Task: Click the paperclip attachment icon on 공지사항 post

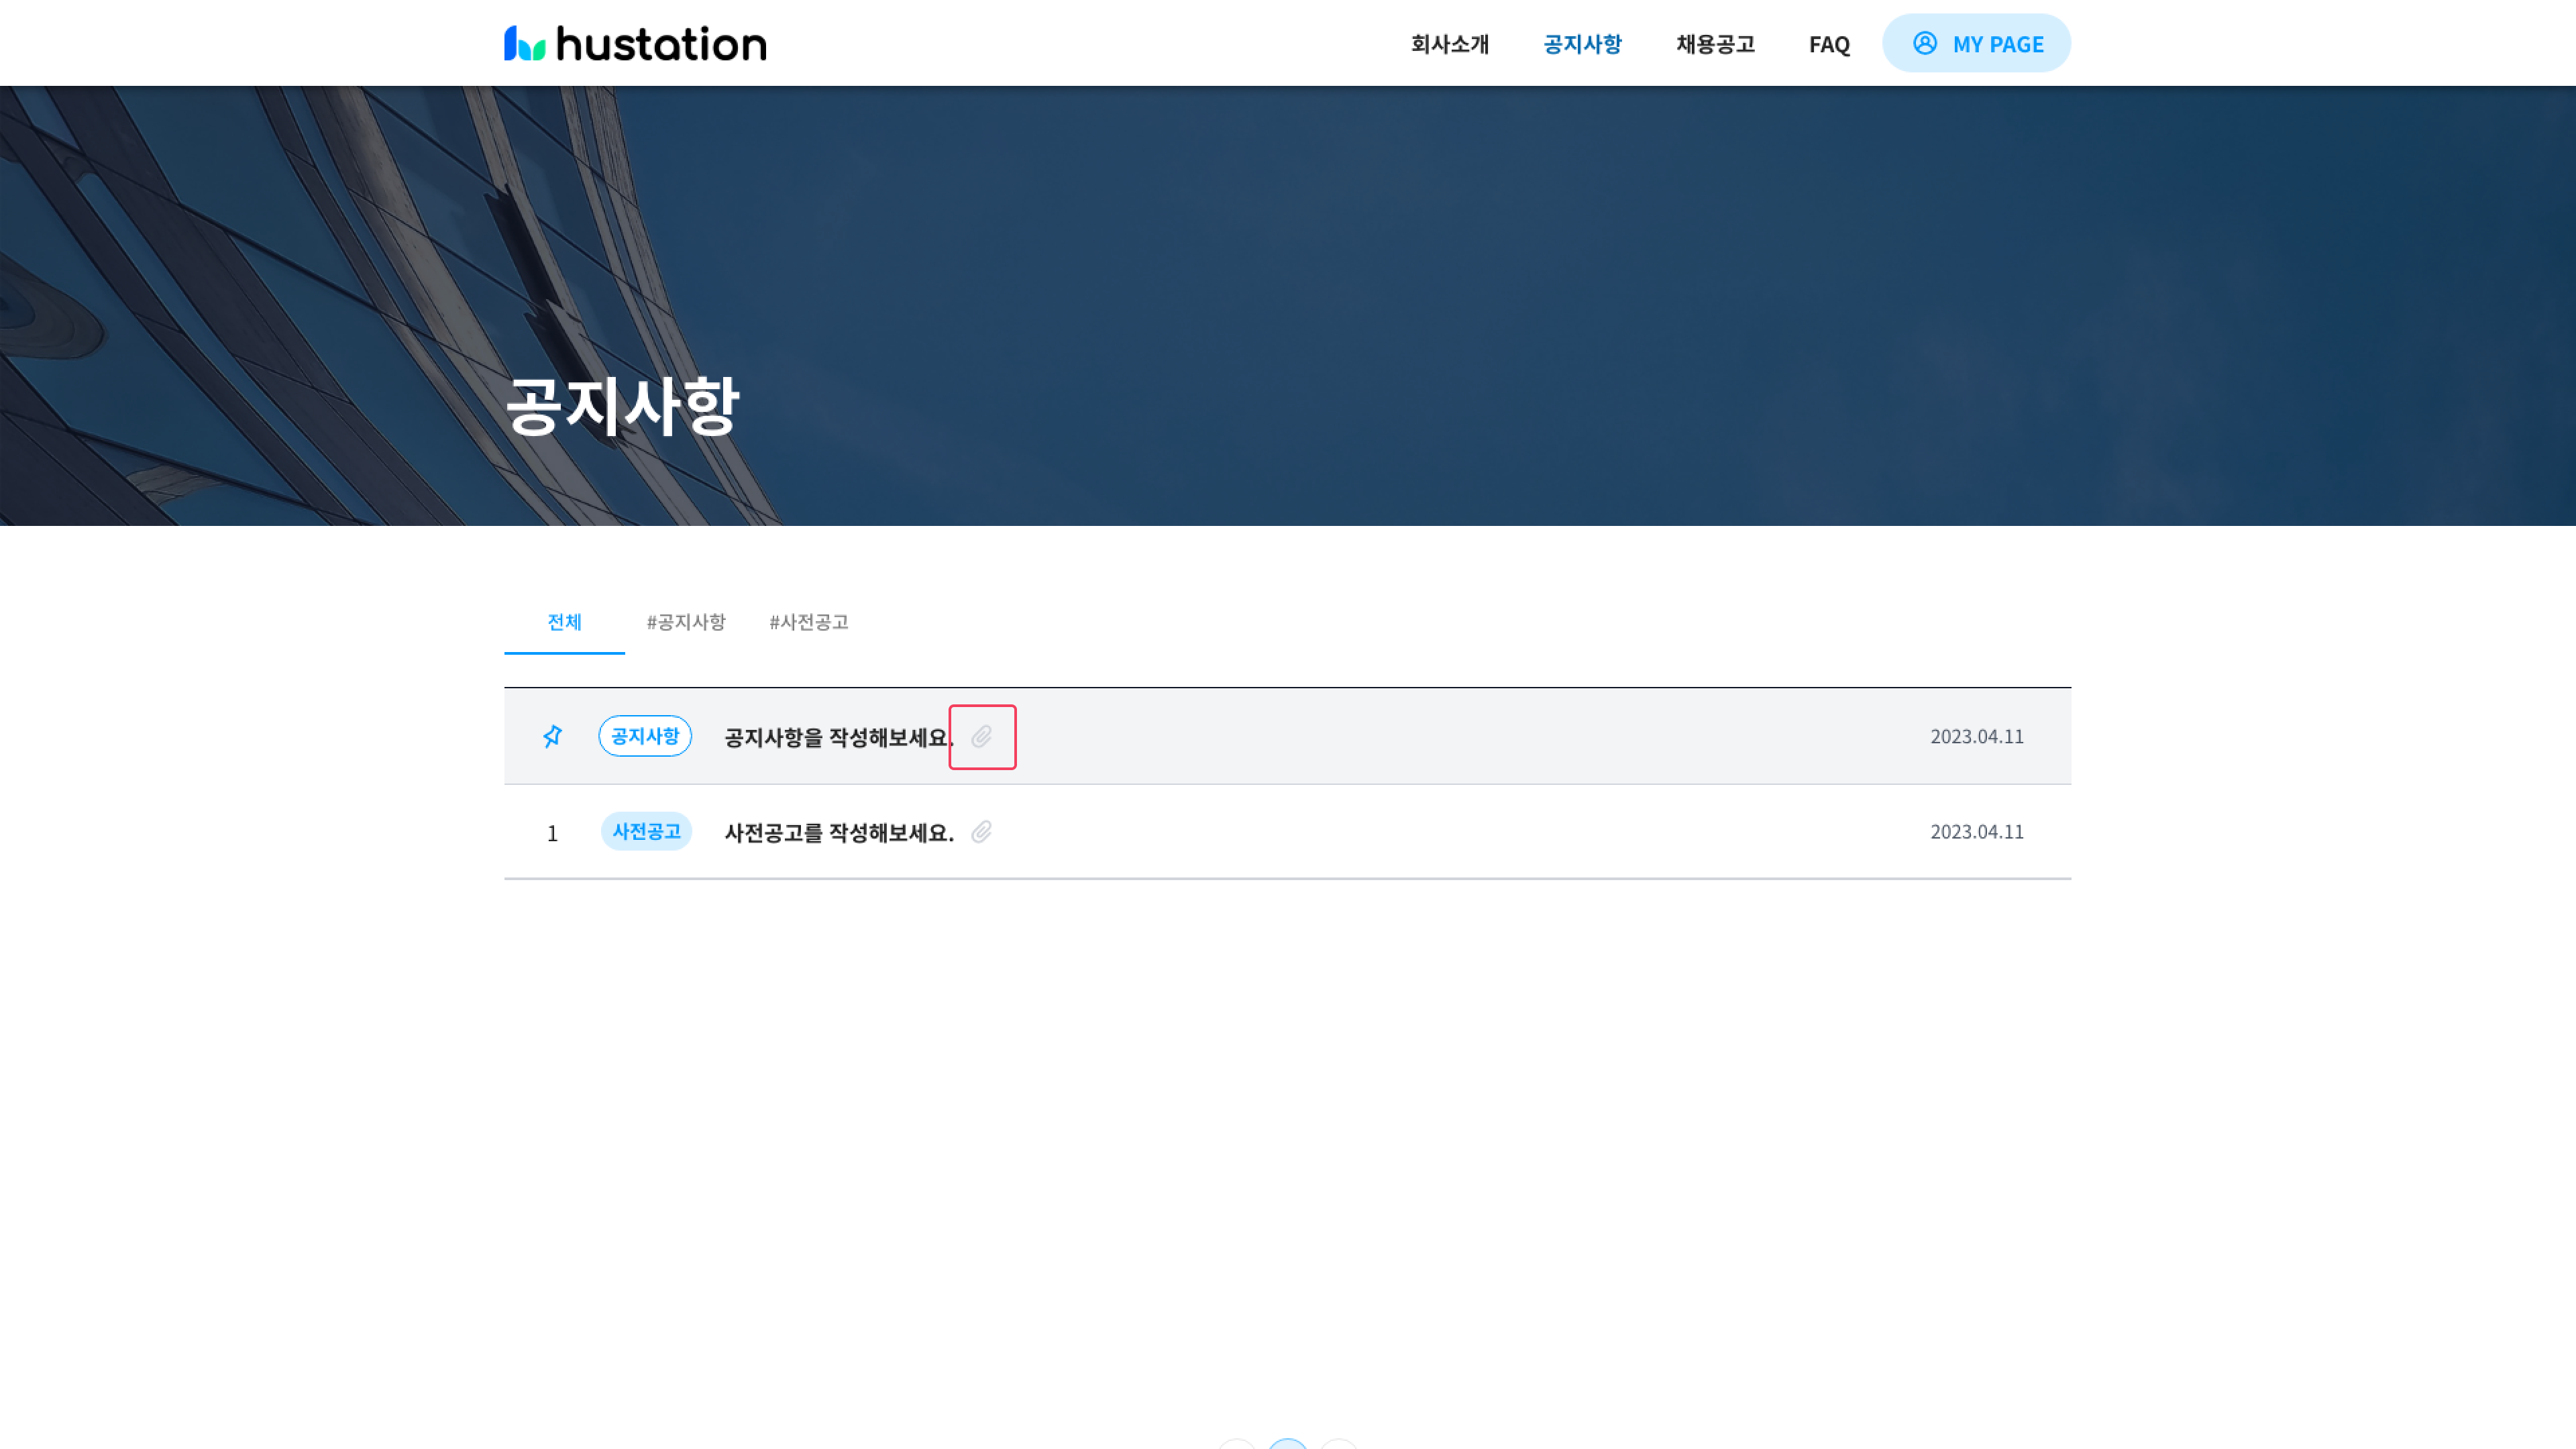Action: point(981,737)
